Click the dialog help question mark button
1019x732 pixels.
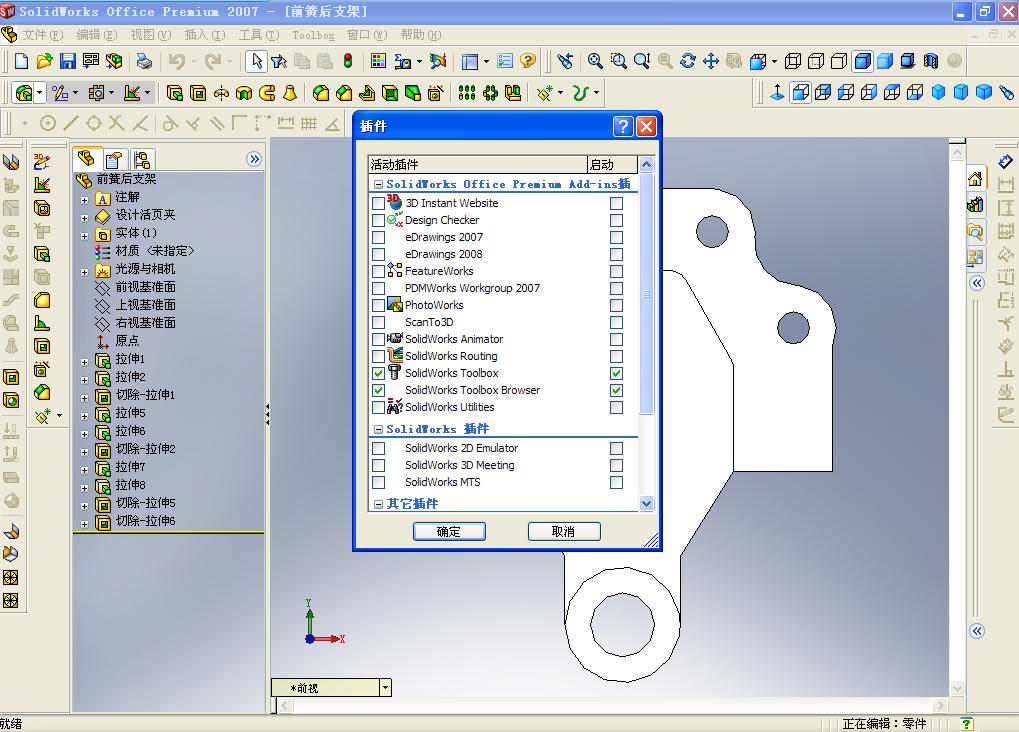pyautogui.click(x=623, y=126)
